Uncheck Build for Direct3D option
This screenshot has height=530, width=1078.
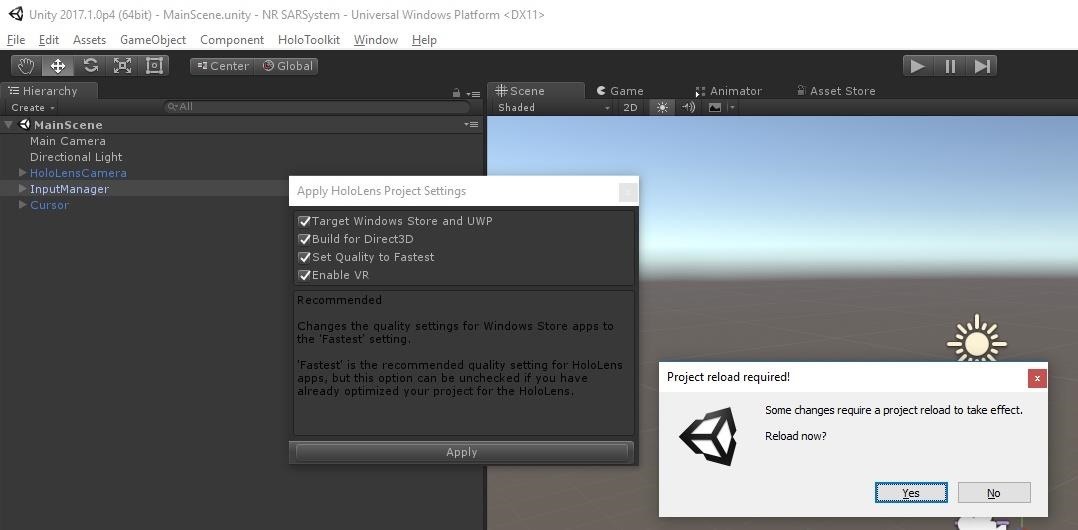[x=305, y=239]
